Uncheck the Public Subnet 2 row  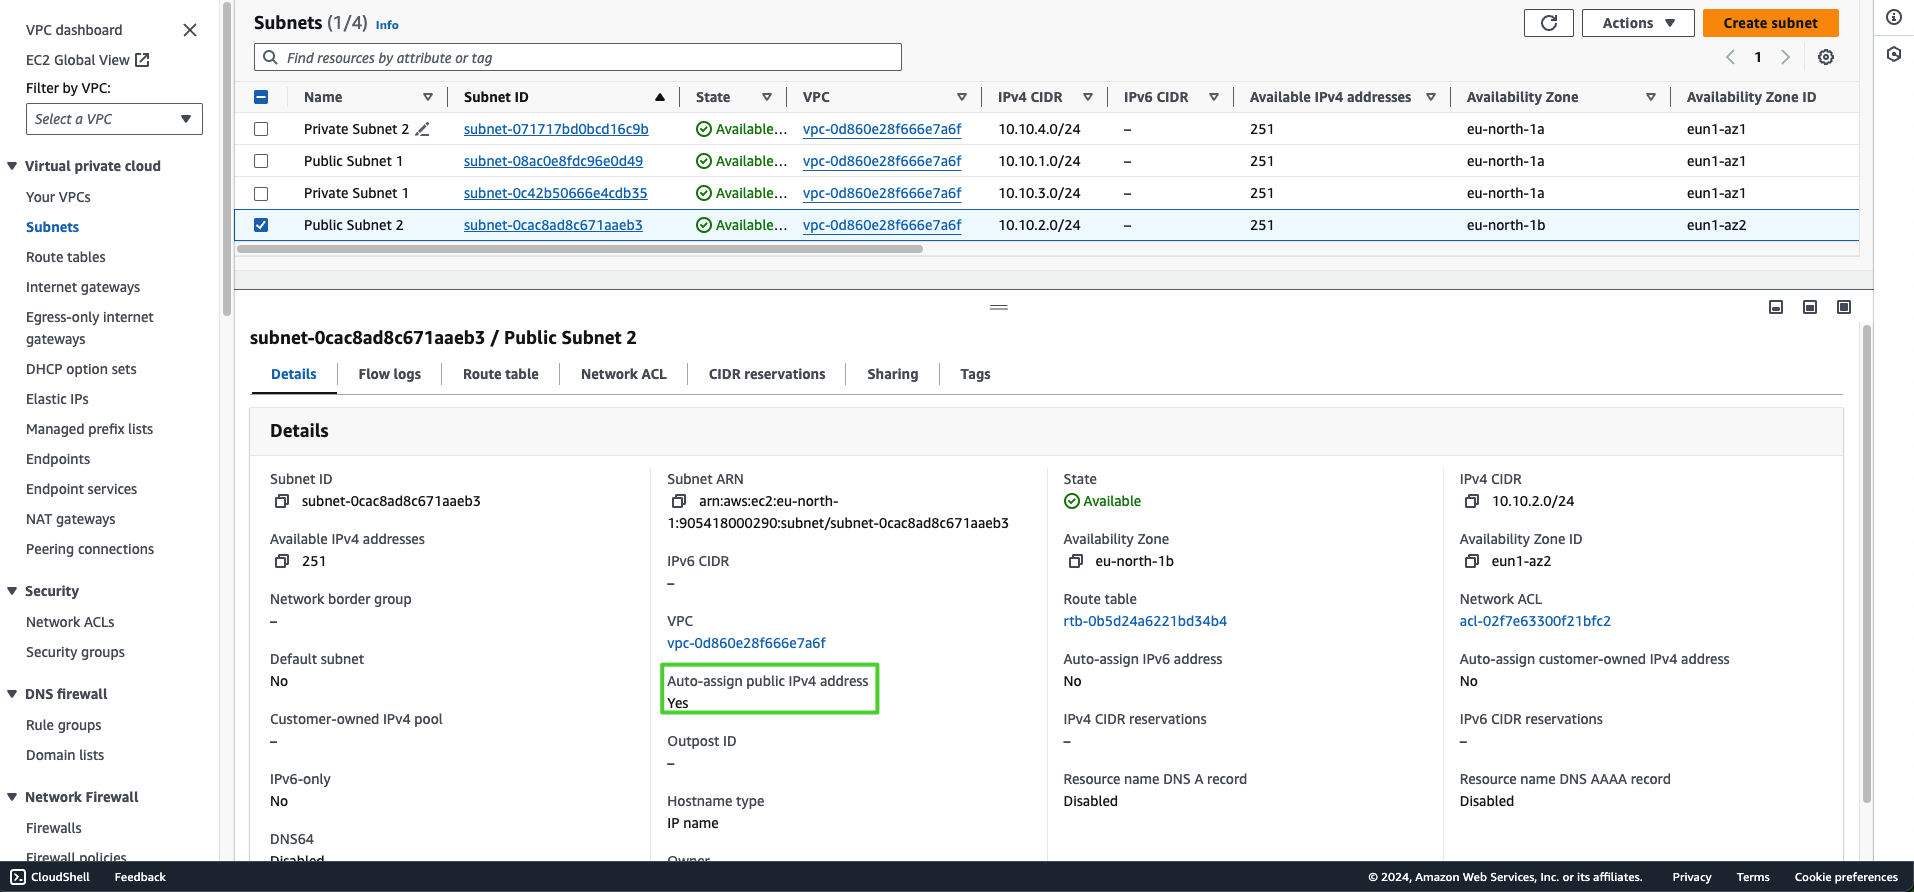261,225
